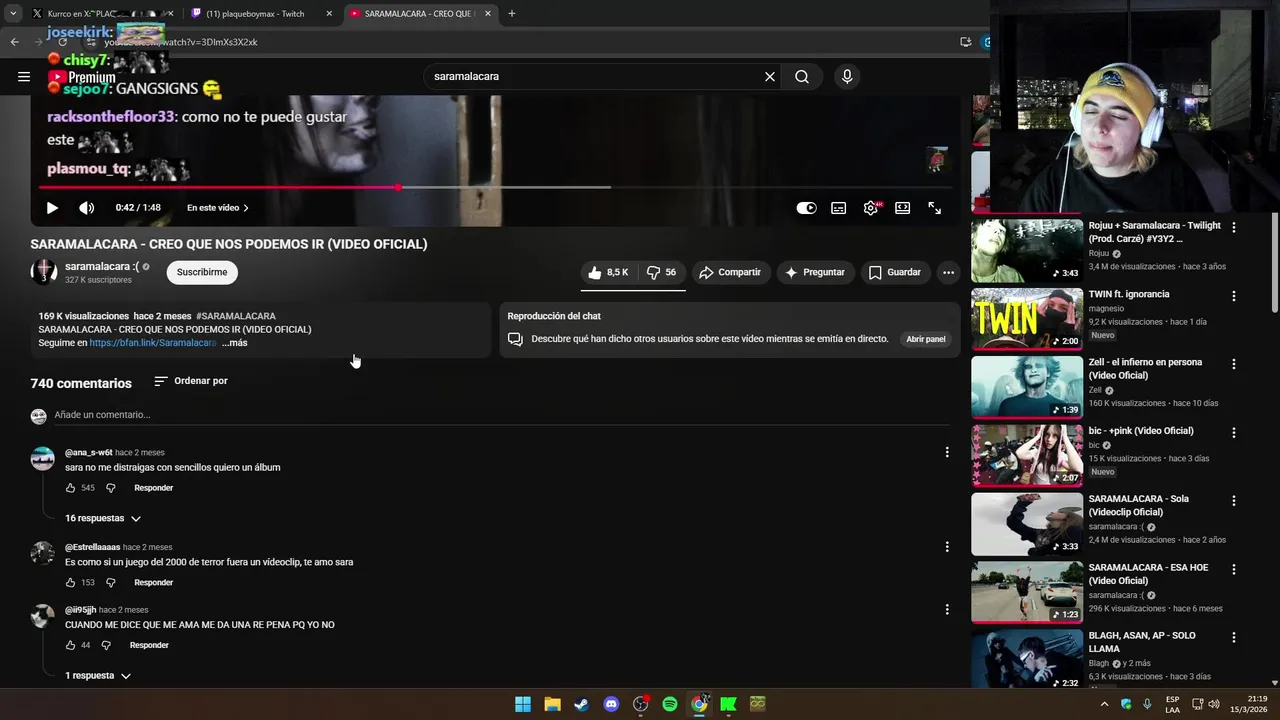
Task: Show hidden system tray icons chevron
Action: pos(1104,704)
